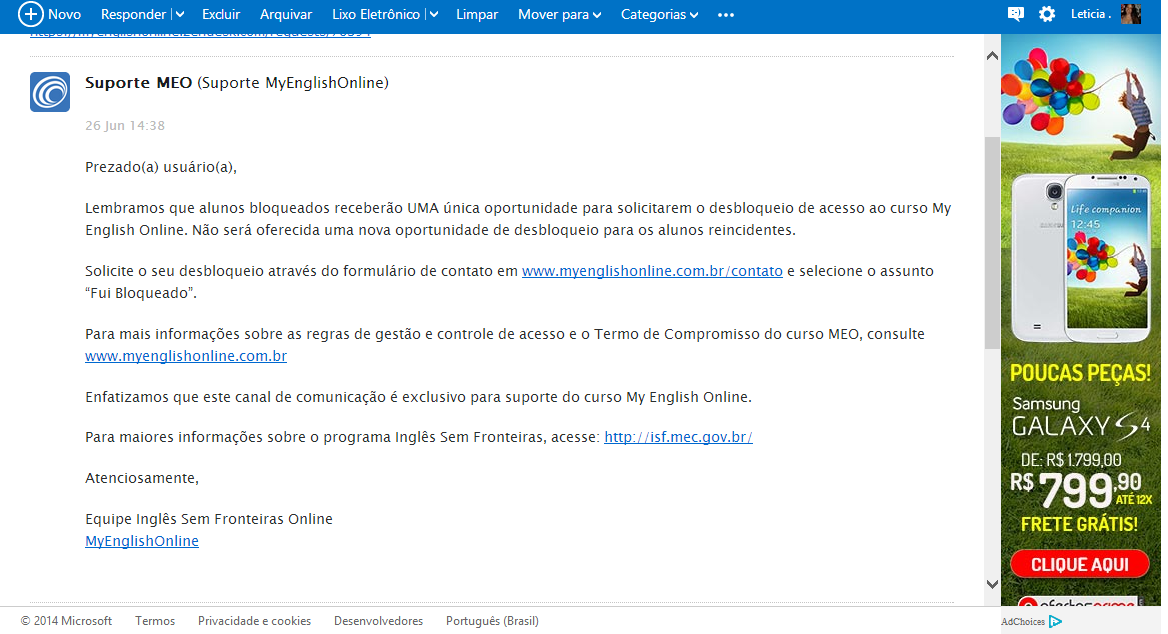Click the Responder button
This screenshot has height=634, width=1168.
click(x=133, y=15)
